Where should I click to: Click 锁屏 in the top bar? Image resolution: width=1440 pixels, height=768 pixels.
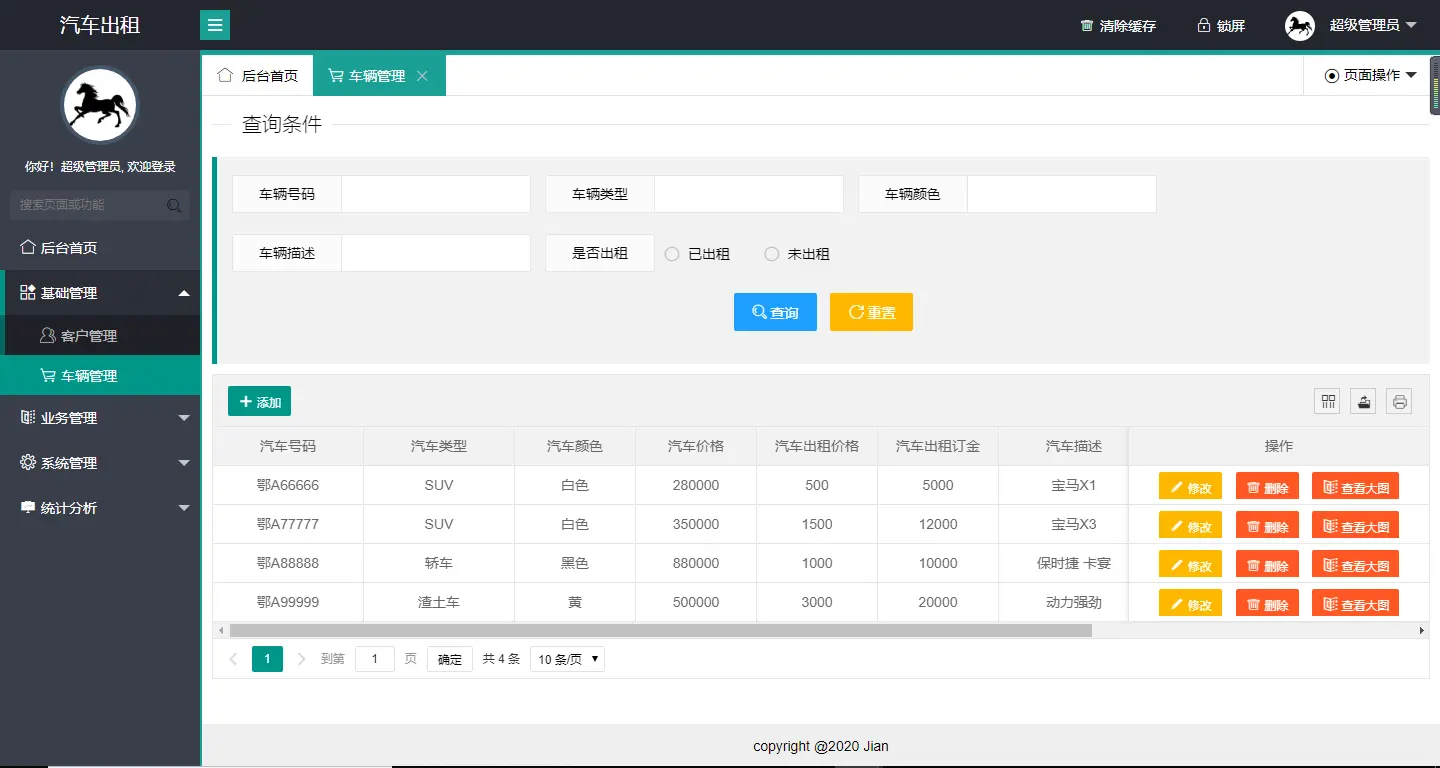point(1221,26)
